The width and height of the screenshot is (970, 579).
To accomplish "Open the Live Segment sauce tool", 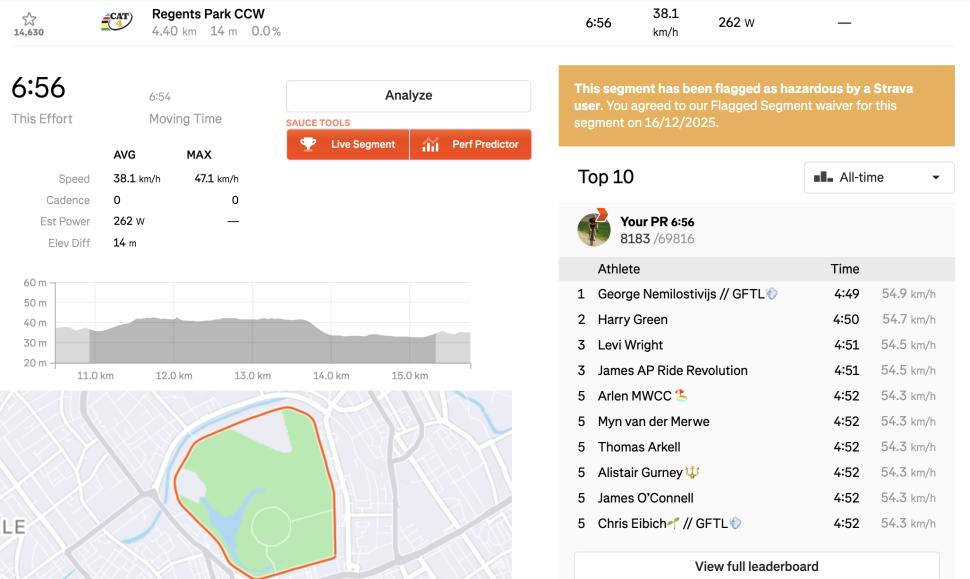I will coord(348,144).
